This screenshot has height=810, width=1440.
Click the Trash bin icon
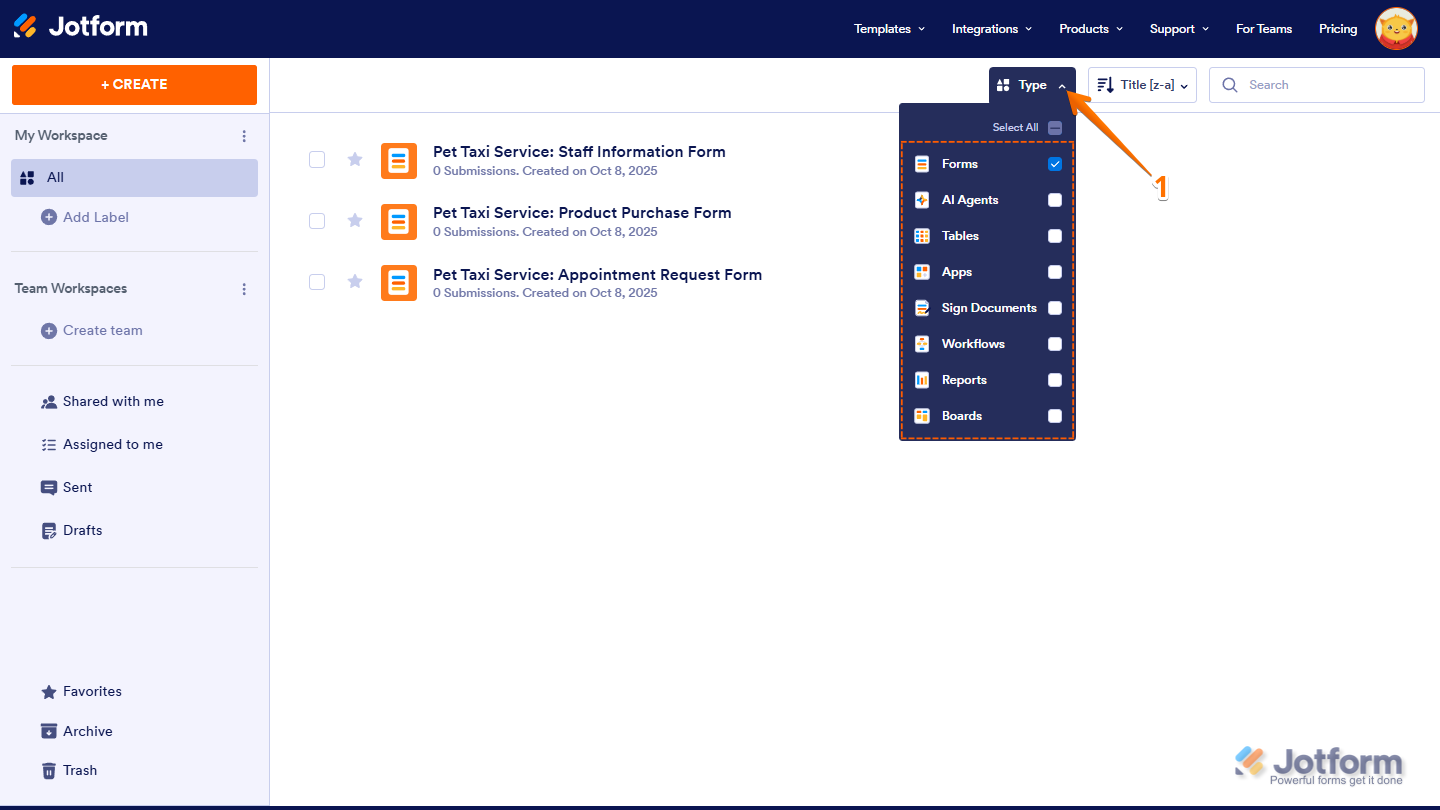coord(49,770)
